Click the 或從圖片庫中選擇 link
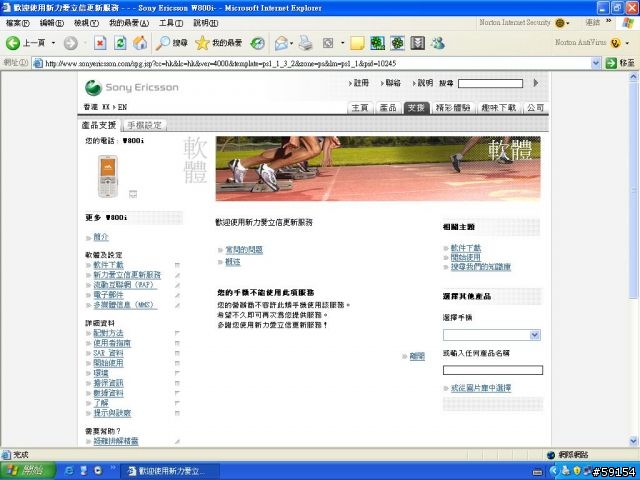 tap(481, 388)
